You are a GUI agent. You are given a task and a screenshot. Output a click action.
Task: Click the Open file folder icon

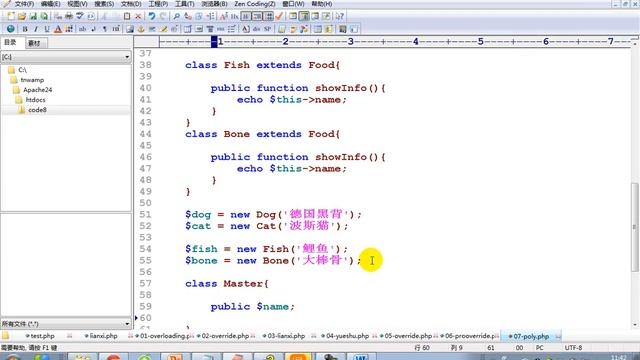pyautogui.click(x=22, y=16)
